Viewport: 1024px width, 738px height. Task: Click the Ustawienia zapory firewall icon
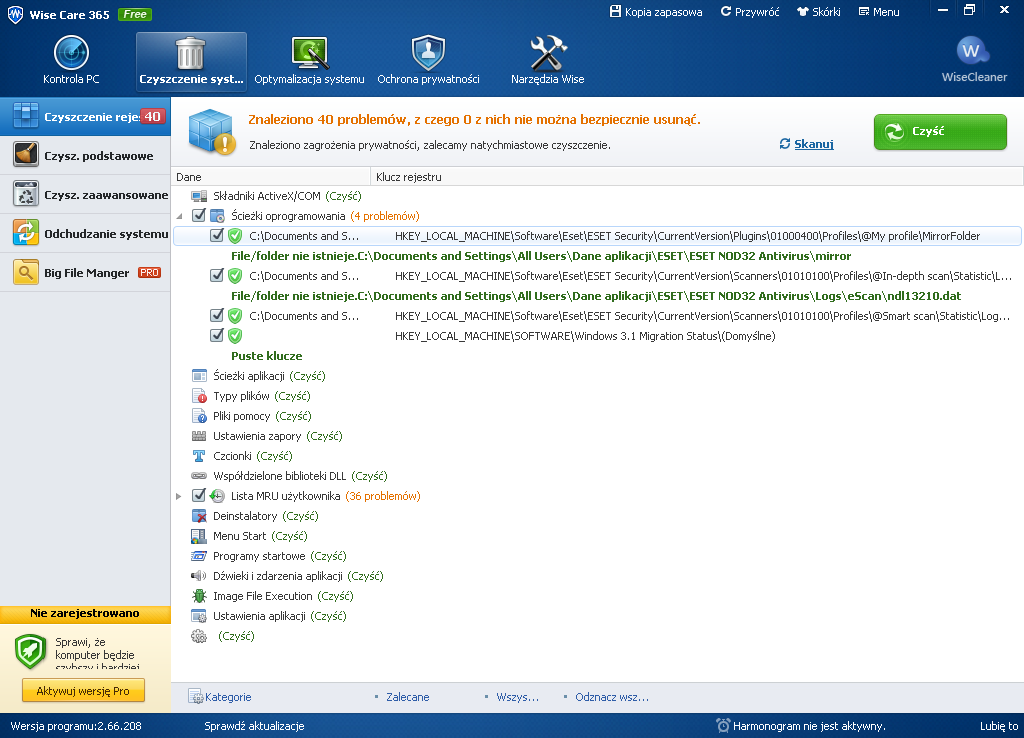click(x=199, y=436)
